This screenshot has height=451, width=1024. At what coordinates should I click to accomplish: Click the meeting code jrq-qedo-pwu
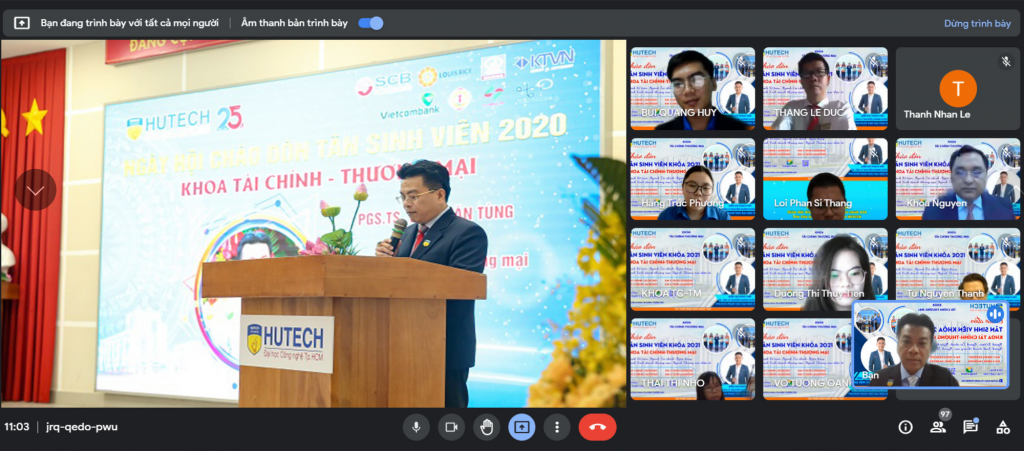(x=82, y=427)
